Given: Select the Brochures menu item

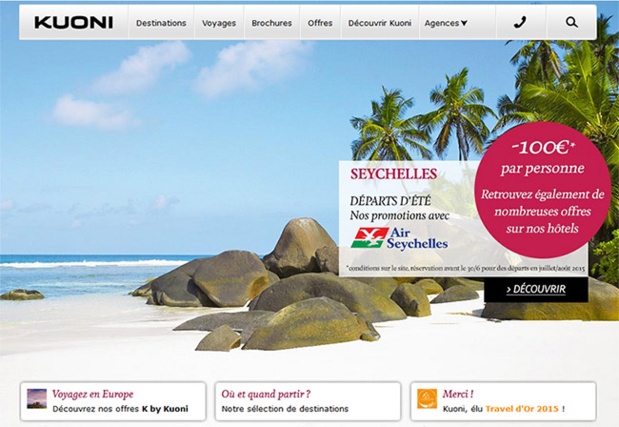Looking at the screenshot, I should 272,23.
